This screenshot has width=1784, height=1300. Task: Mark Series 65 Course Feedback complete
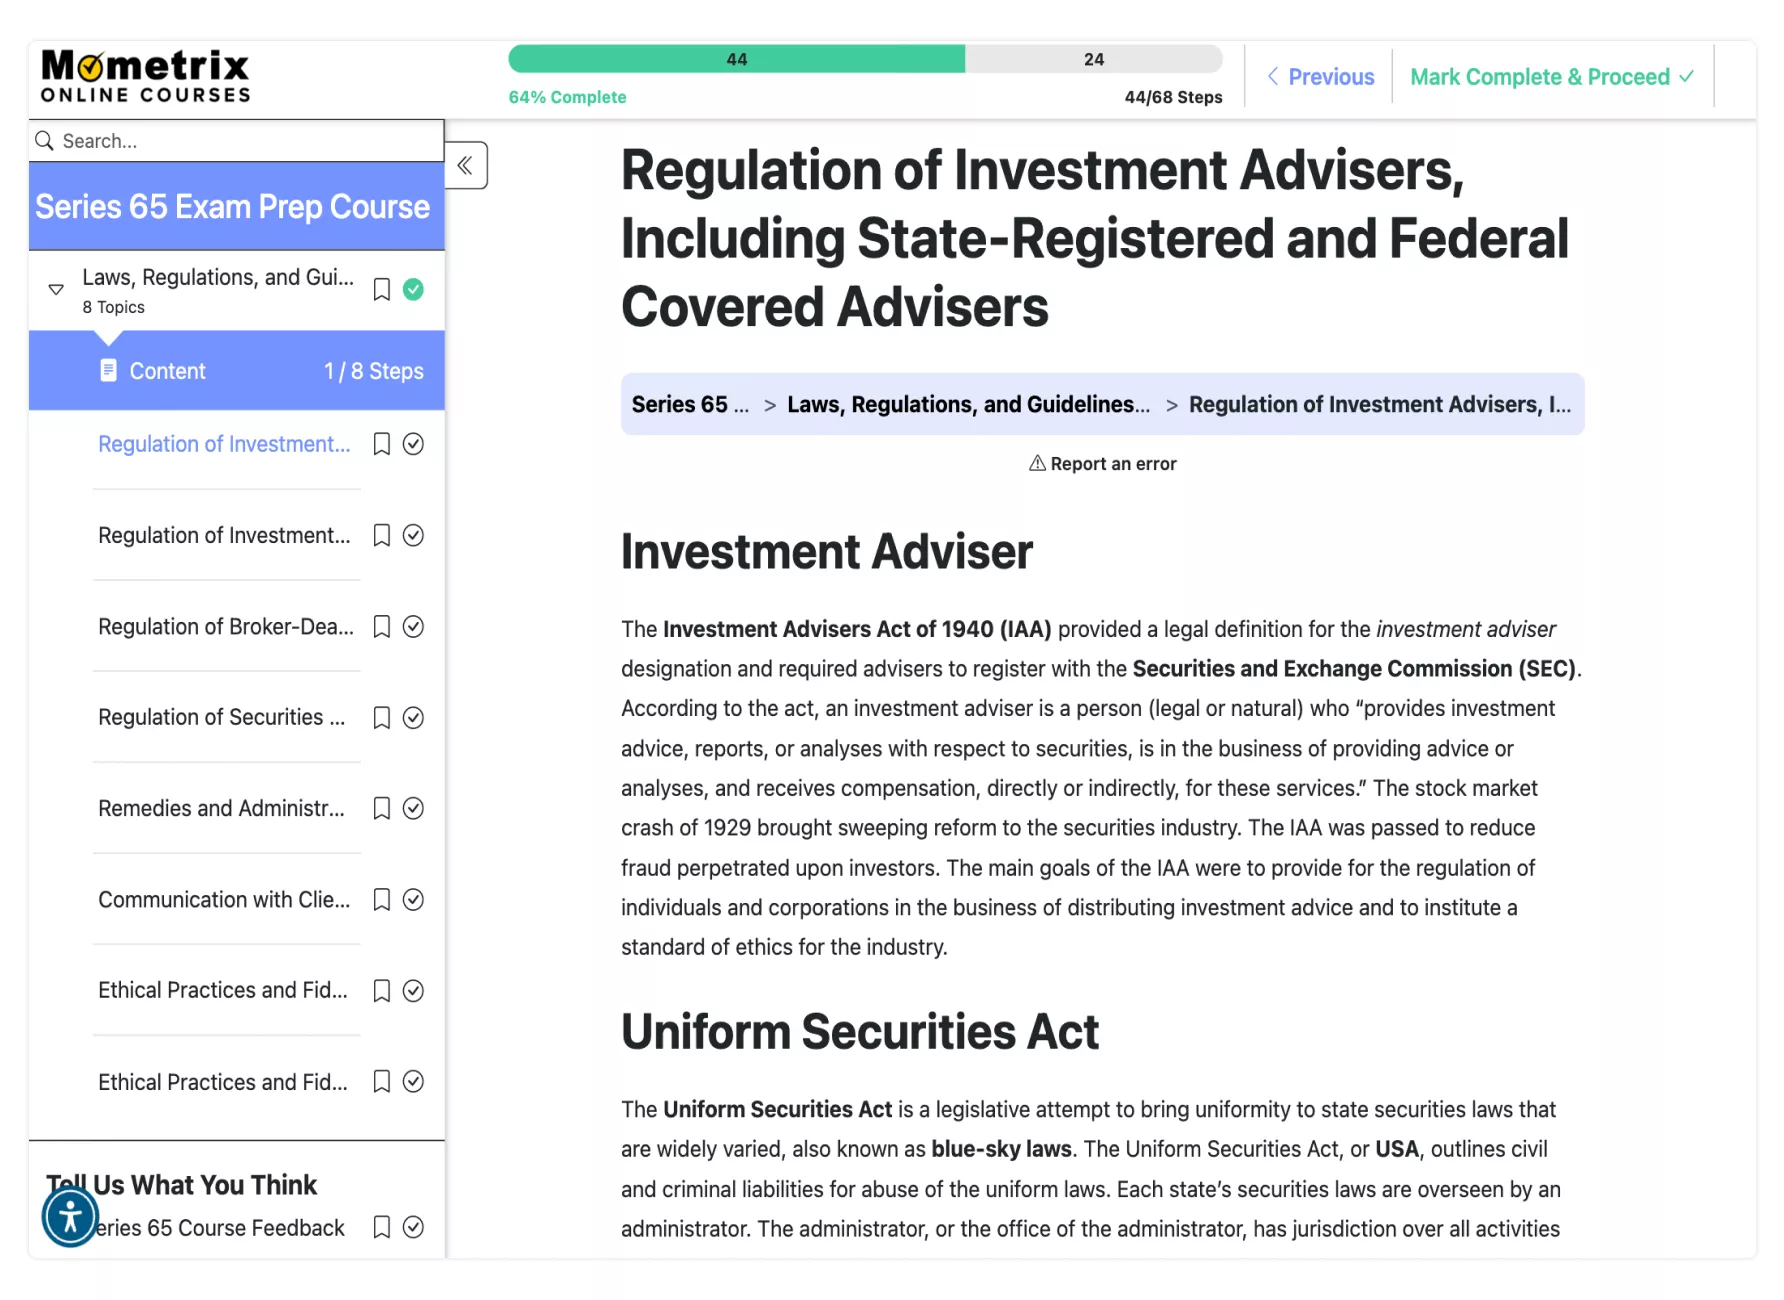pyautogui.click(x=413, y=1227)
